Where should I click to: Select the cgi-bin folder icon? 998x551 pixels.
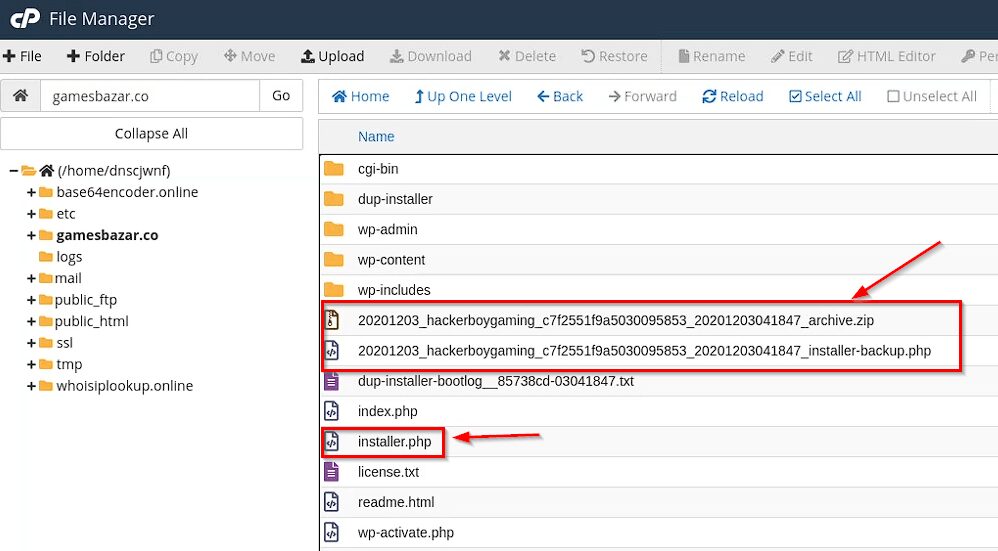pos(334,169)
